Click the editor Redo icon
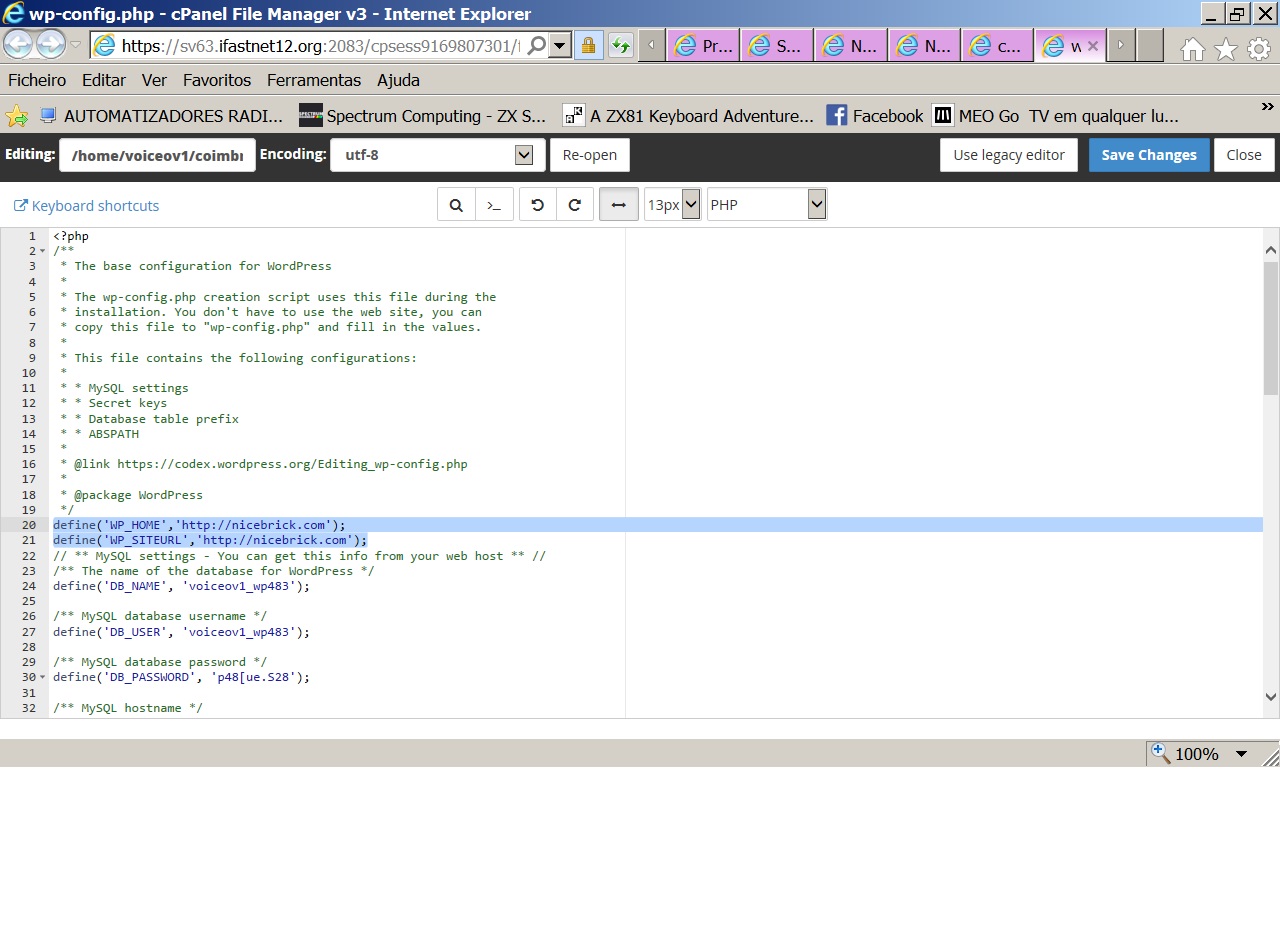The image size is (1280, 947). 575,205
